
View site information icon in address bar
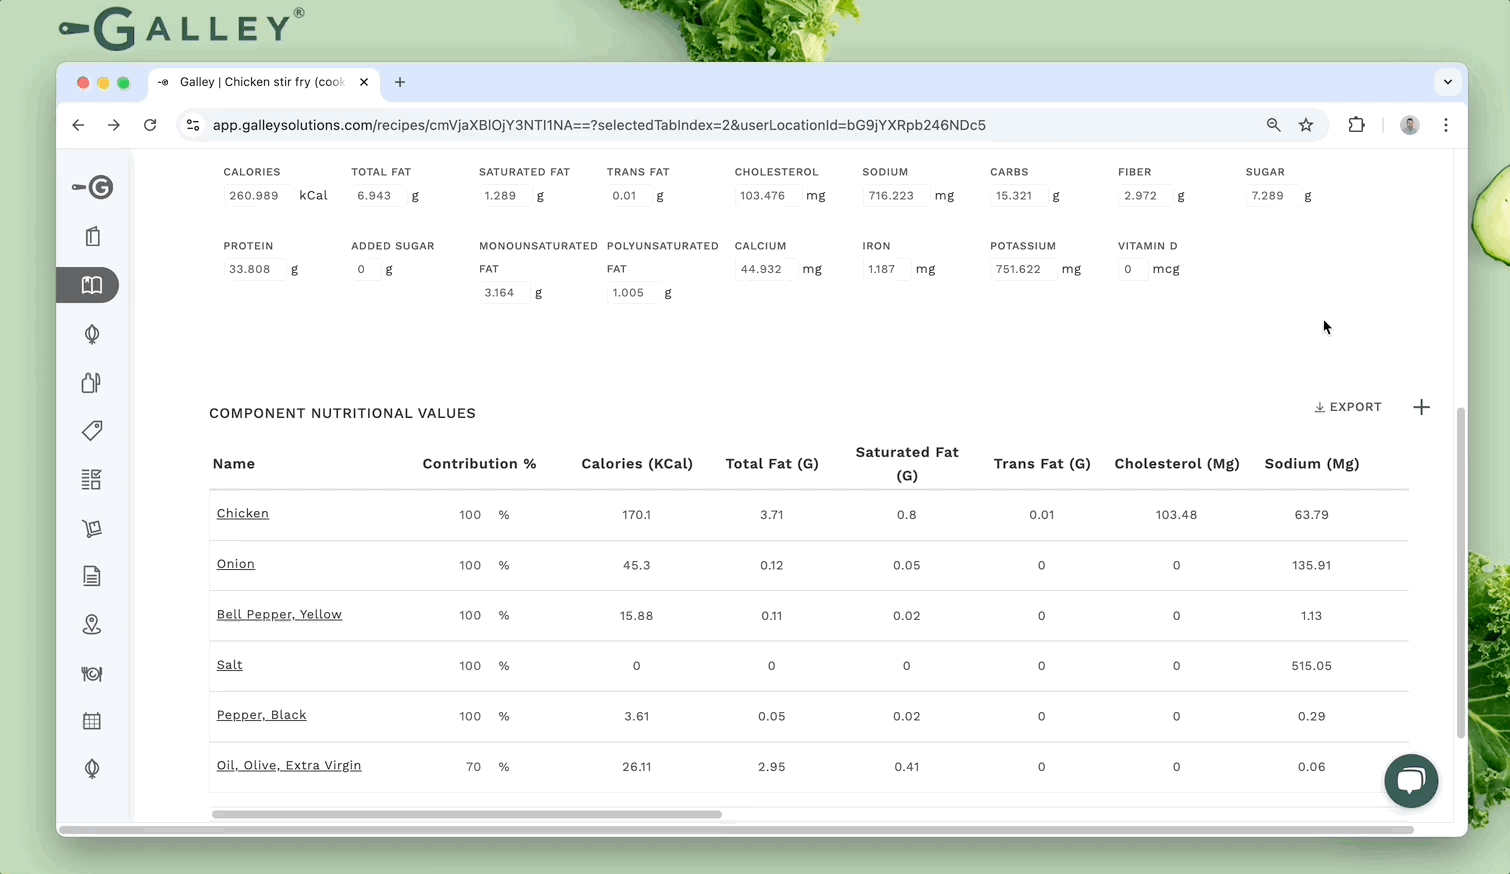(x=193, y=125)
